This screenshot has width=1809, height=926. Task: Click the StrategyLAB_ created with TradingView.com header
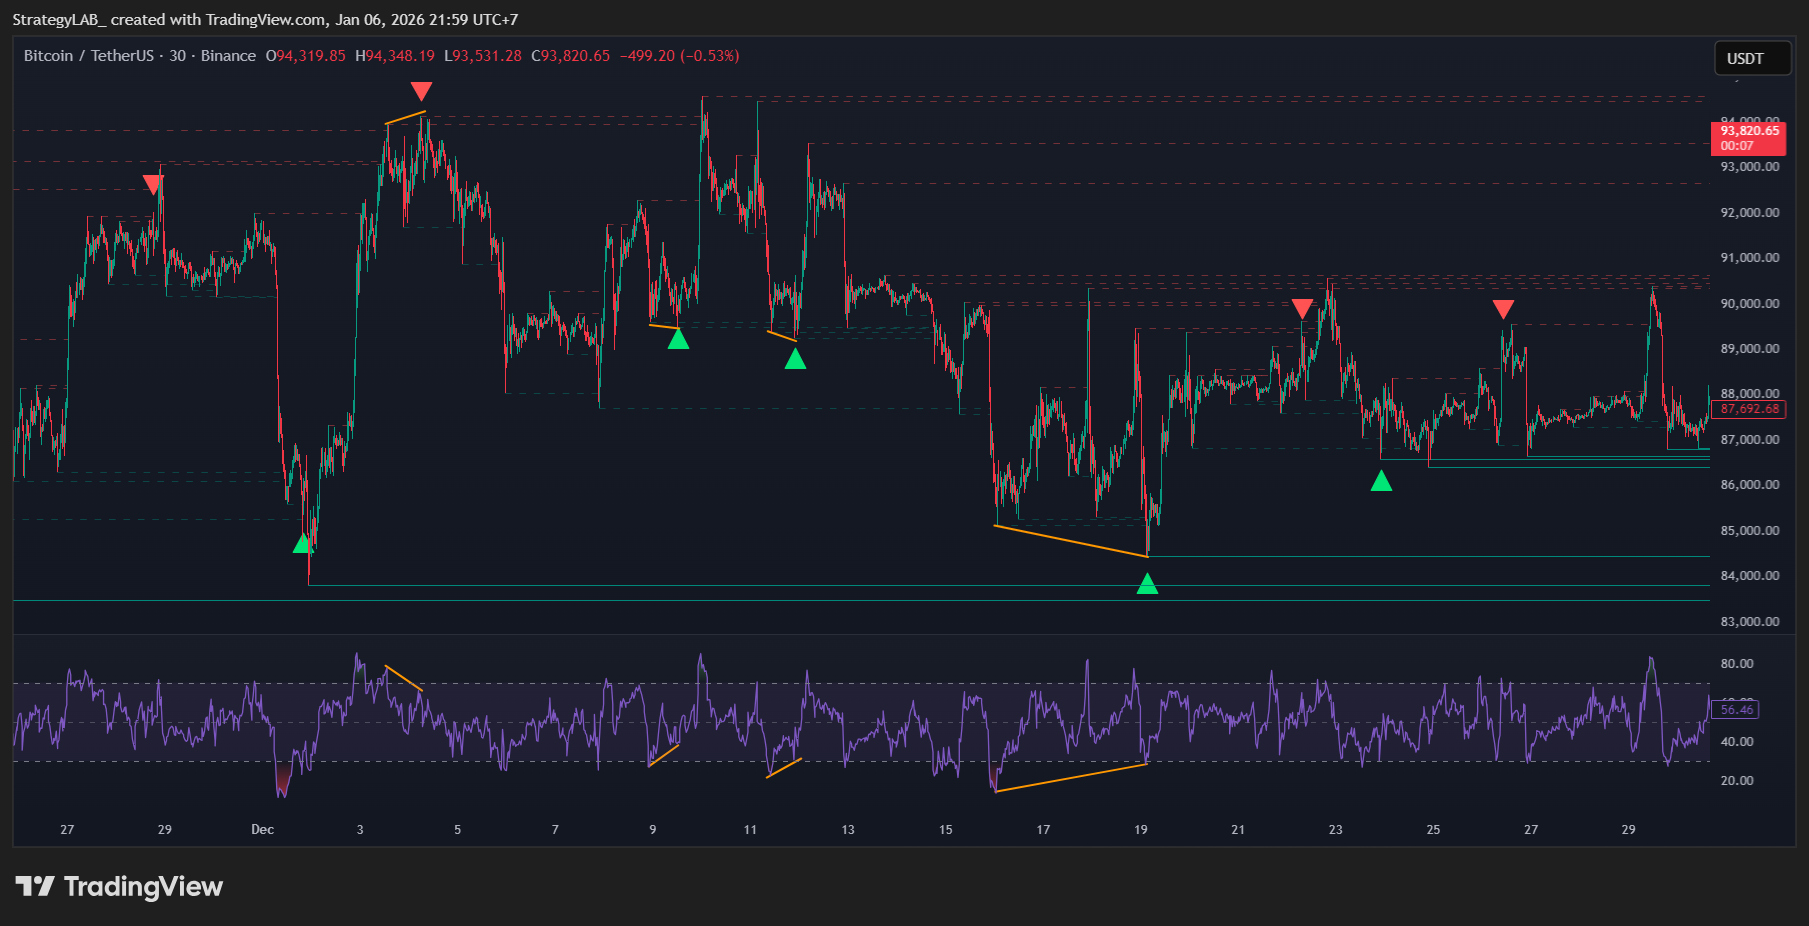pos(265,20)
